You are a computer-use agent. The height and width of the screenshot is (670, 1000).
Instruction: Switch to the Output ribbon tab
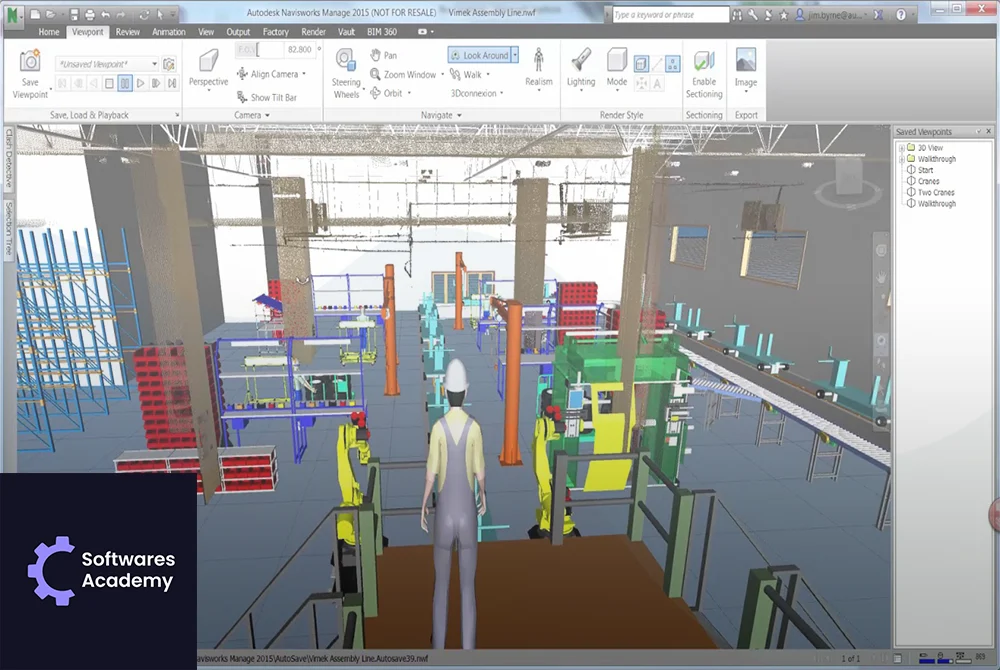(238, 32)
